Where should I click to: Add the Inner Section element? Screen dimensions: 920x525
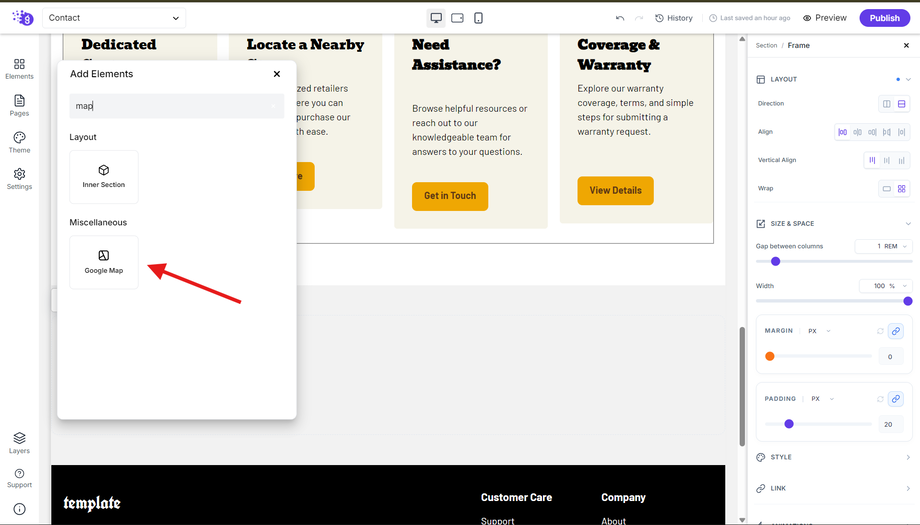coord(104,177)
